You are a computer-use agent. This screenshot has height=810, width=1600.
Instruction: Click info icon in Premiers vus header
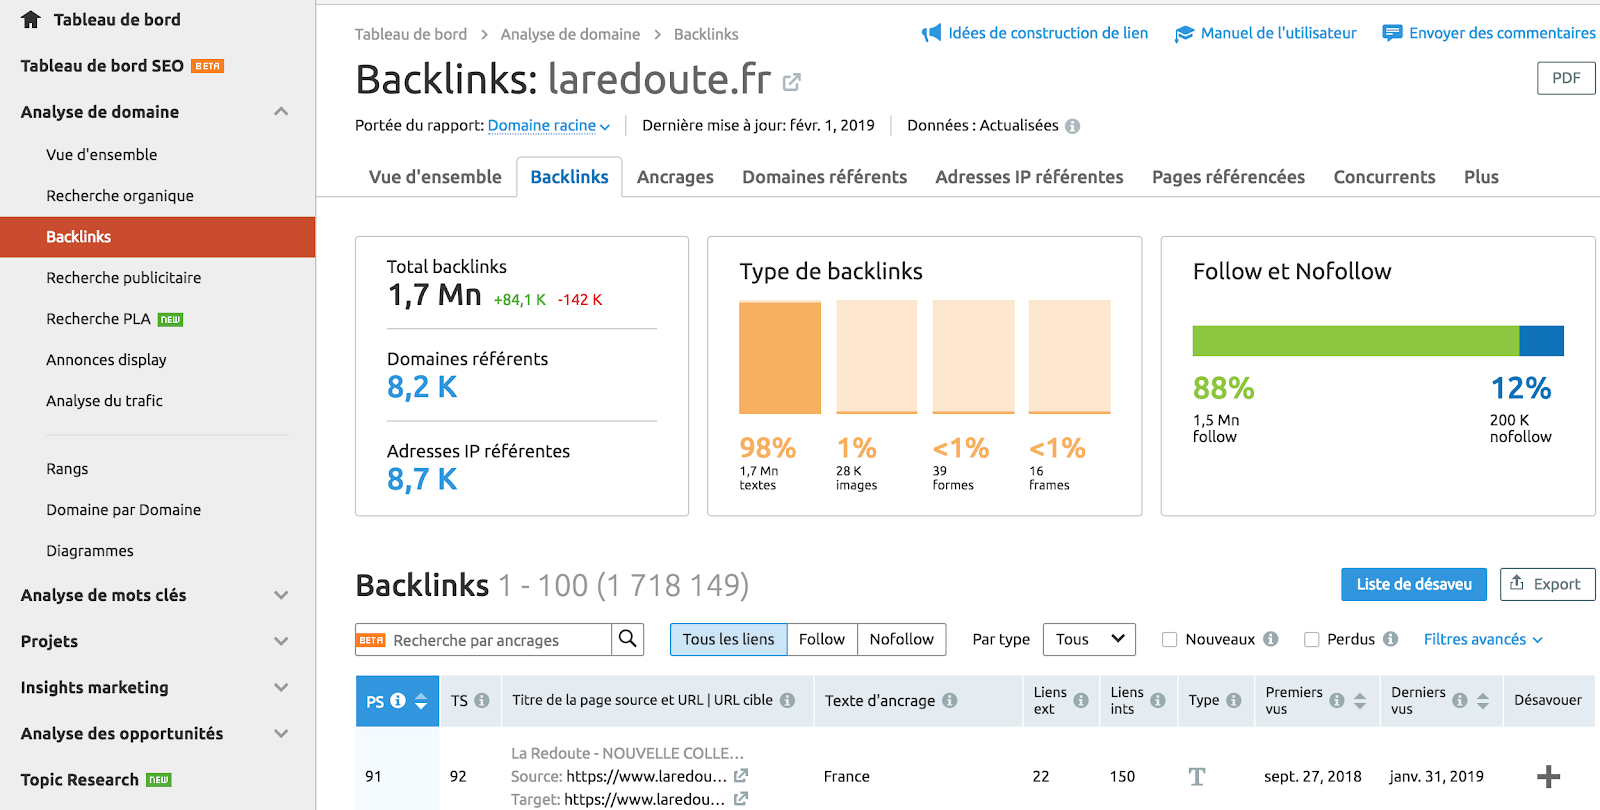point(1337,700)
